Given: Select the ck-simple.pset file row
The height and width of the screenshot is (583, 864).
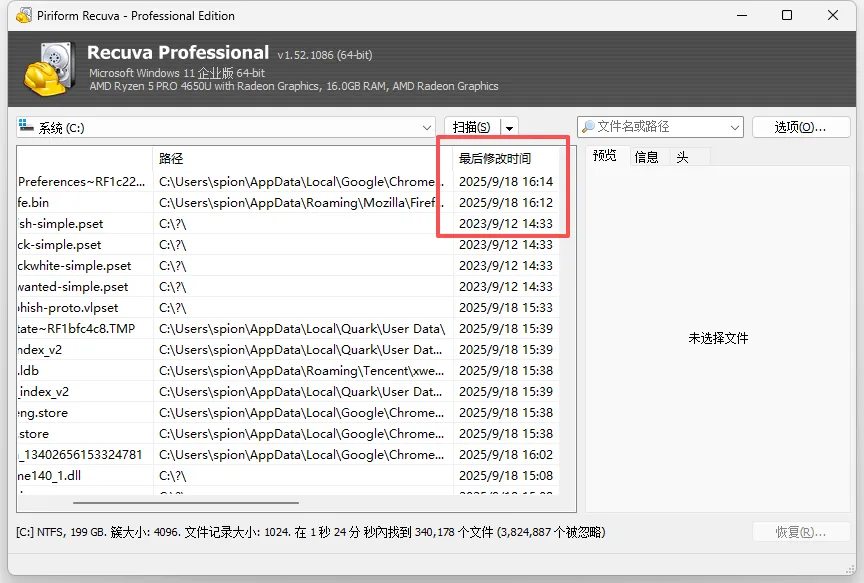Looking at the screenshot, I should click(x=288, y=245).
